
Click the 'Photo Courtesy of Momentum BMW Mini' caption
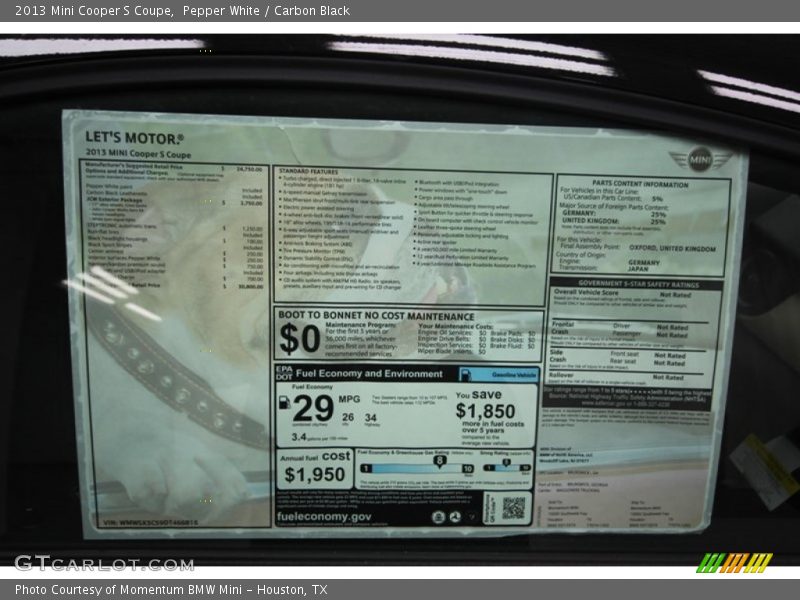coord(129,589)
